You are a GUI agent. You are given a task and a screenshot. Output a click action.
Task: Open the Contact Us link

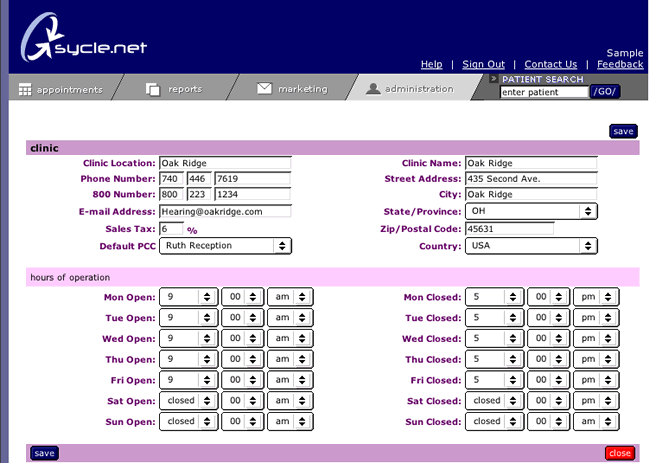(550, 64)
